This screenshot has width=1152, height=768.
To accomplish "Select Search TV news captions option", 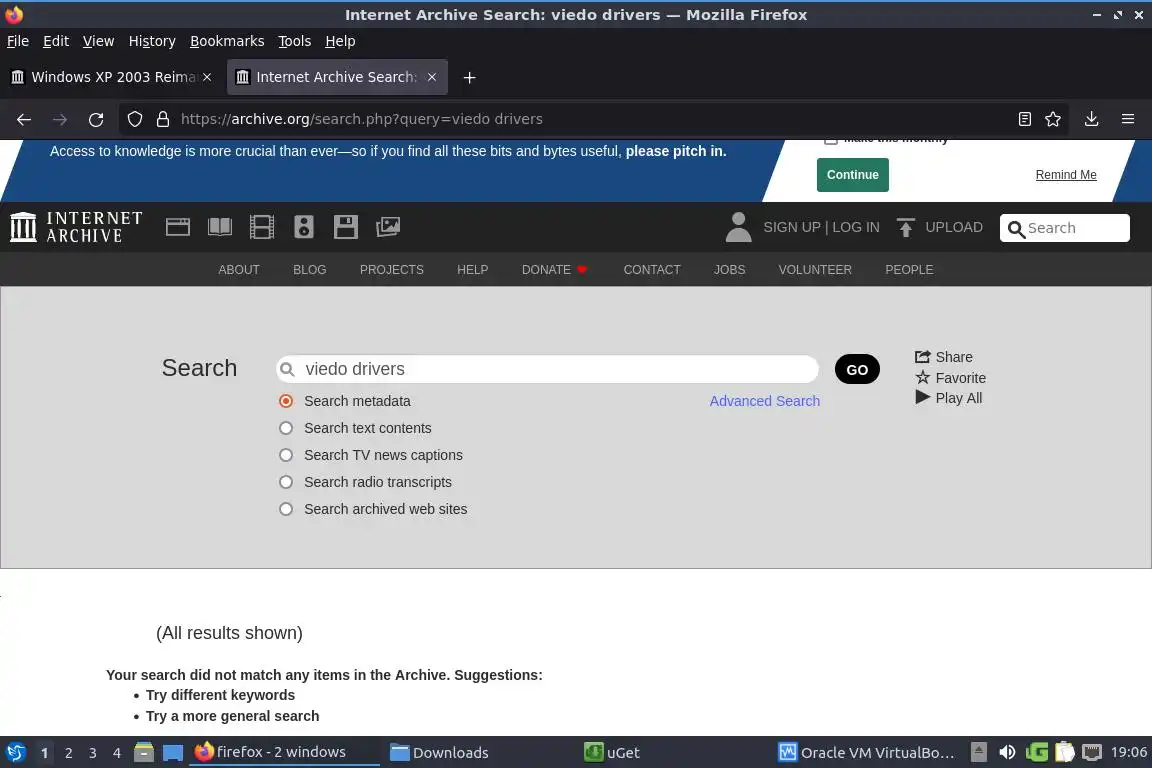I will click(x=286, y=456).
